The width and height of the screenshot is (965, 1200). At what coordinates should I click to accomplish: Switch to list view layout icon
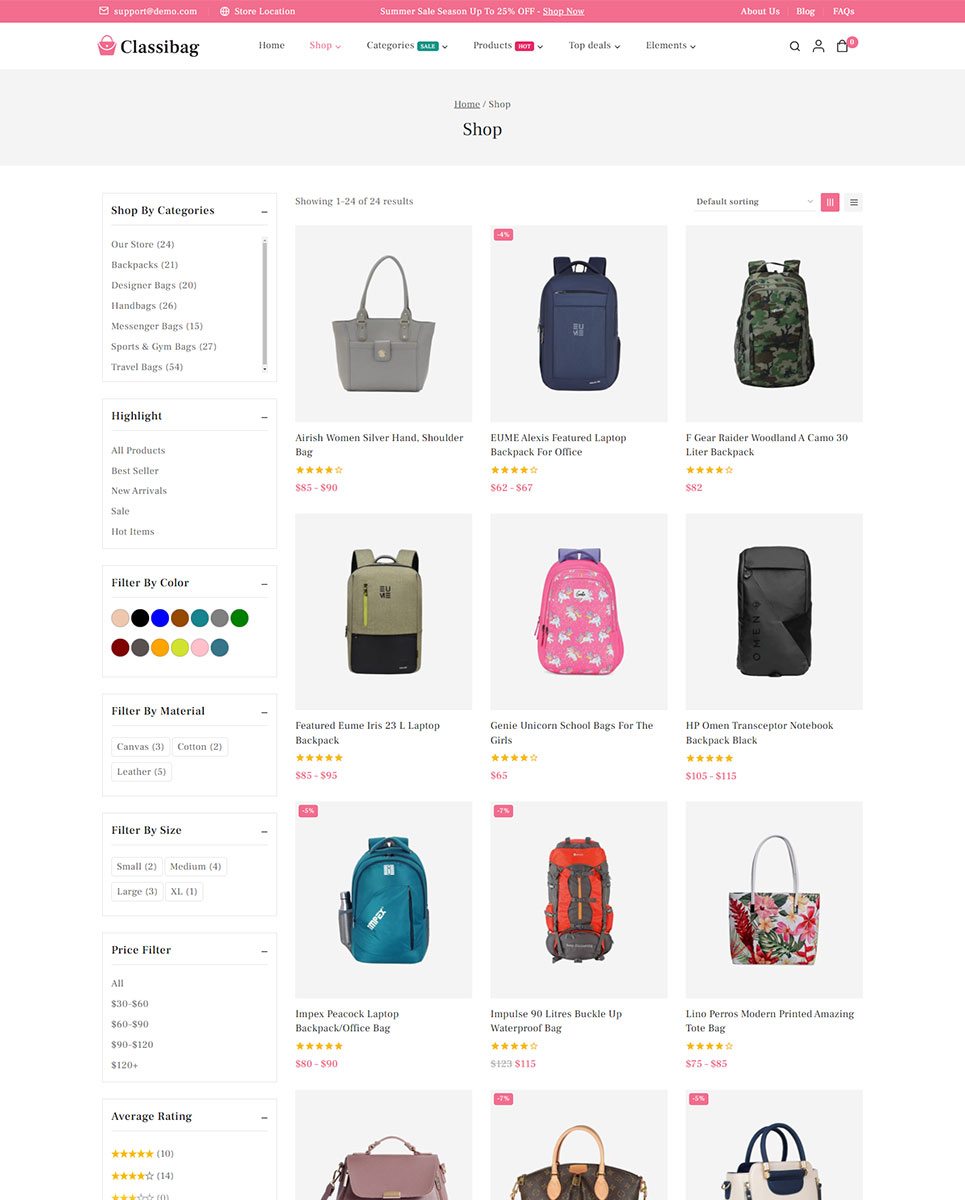click(853, 202)
